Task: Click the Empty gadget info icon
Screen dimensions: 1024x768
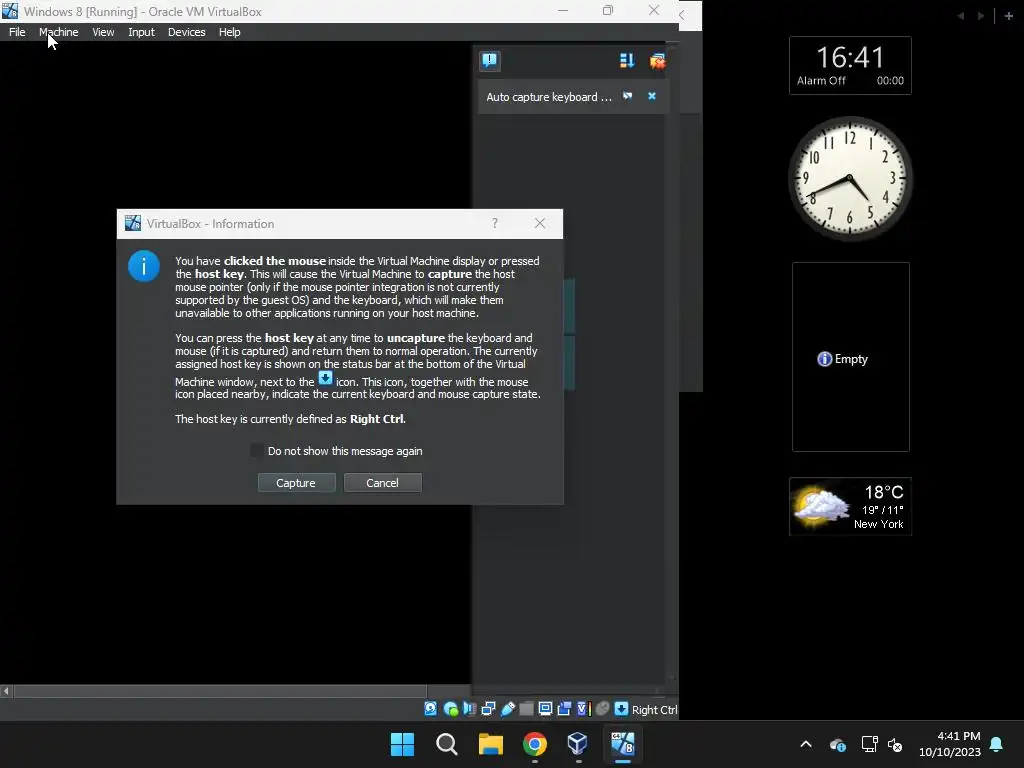Action: tap(824, 359)
